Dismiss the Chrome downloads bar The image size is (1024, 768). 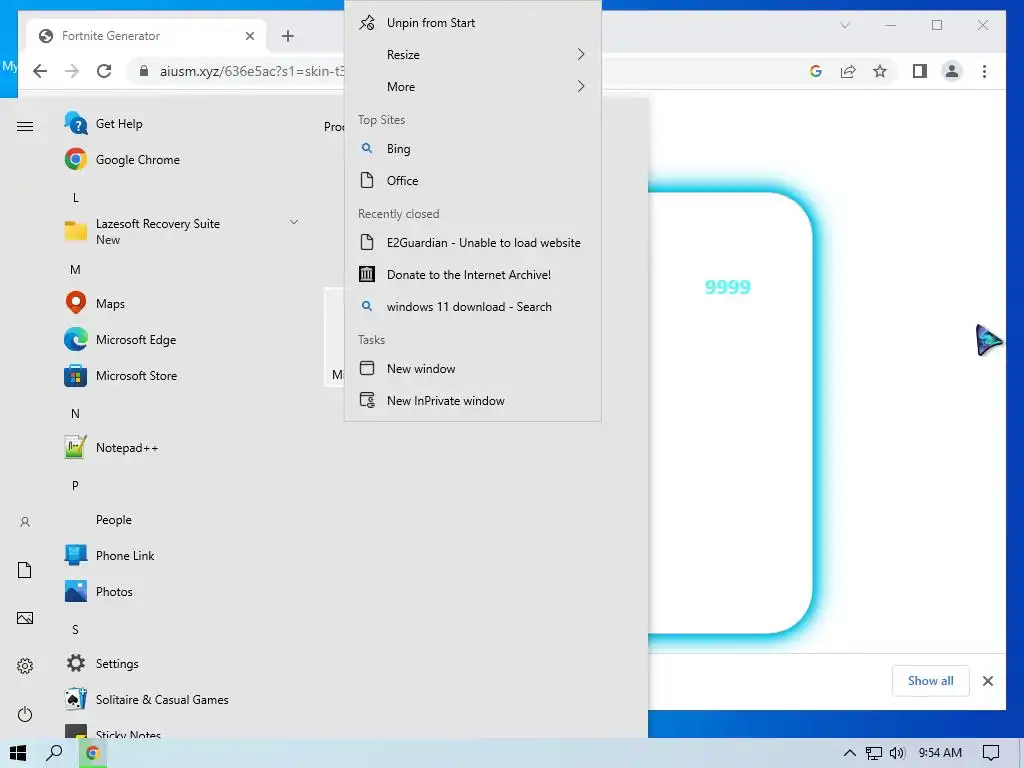pyautogui.click(x=987, y=680)
